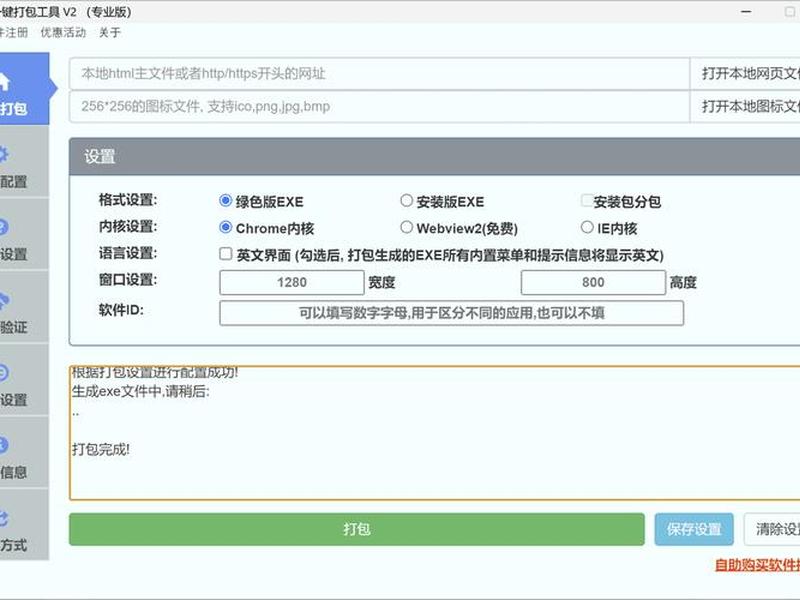Click the 格式设置: label
800x600 pixels.
[128, 200]
